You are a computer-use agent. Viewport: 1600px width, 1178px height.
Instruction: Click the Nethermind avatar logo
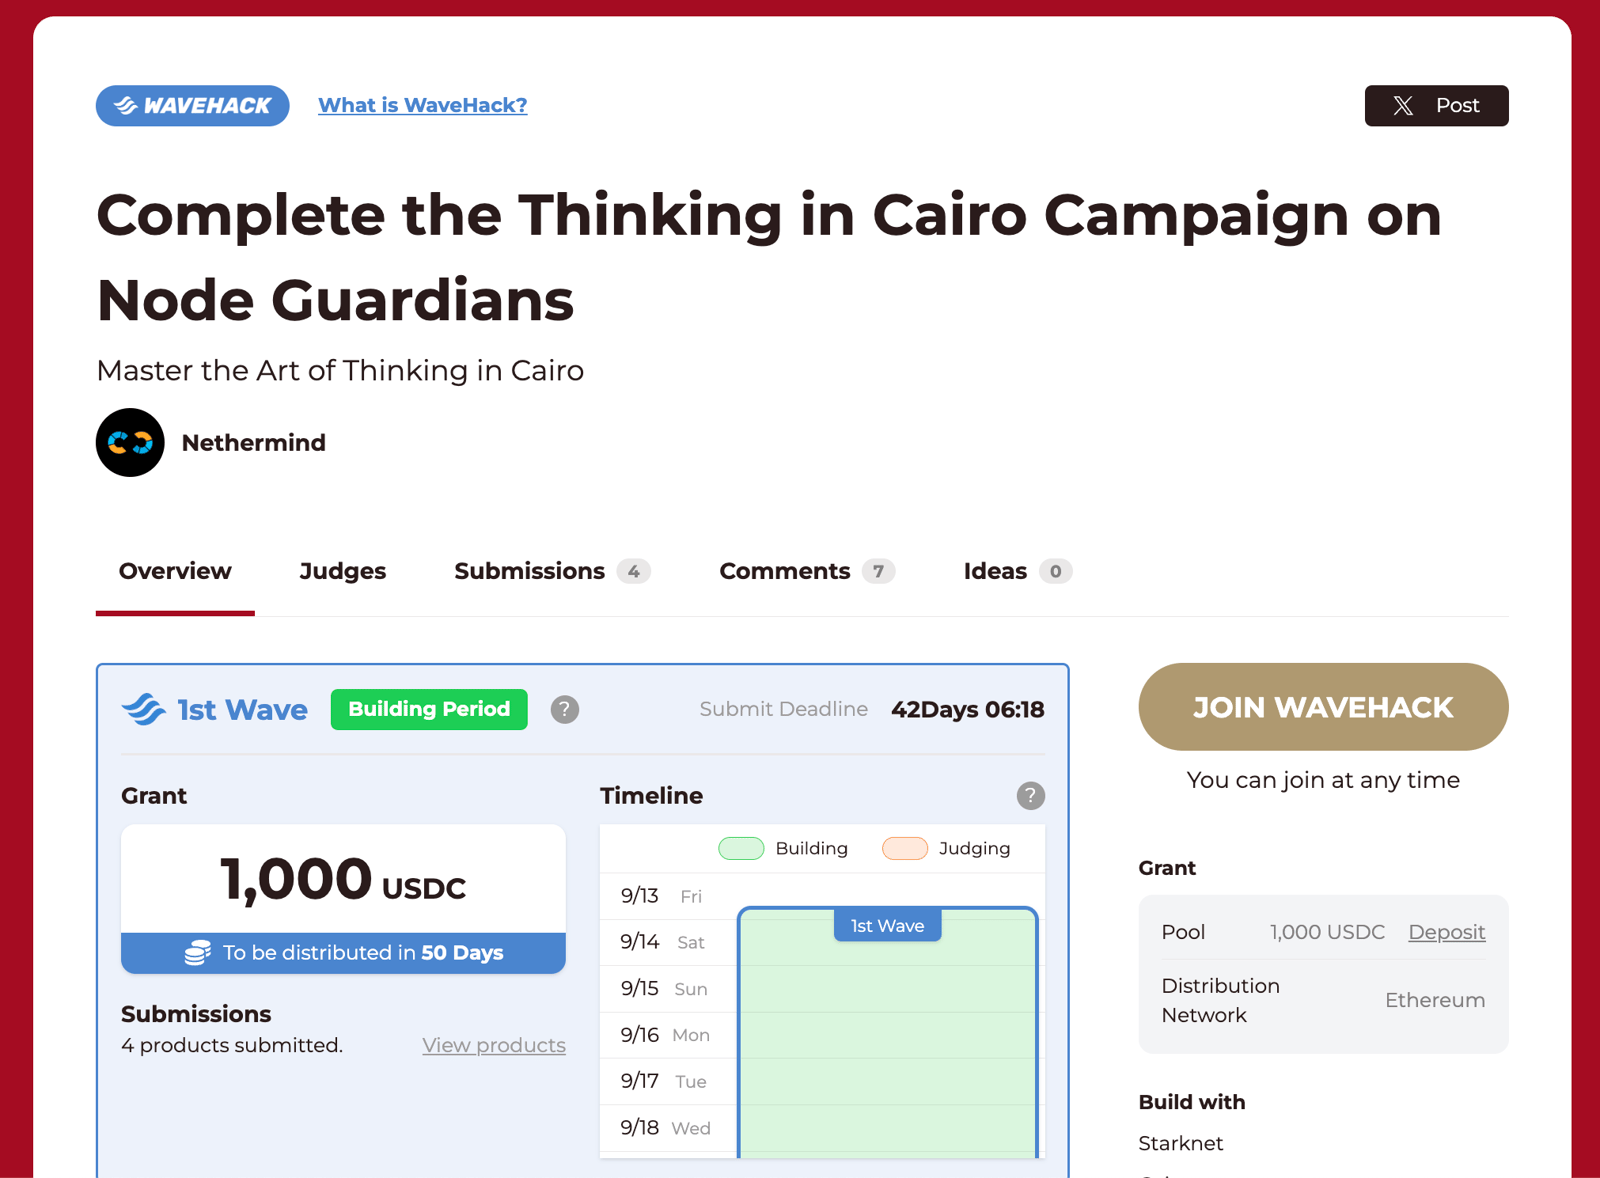click(x=130, y=442)
